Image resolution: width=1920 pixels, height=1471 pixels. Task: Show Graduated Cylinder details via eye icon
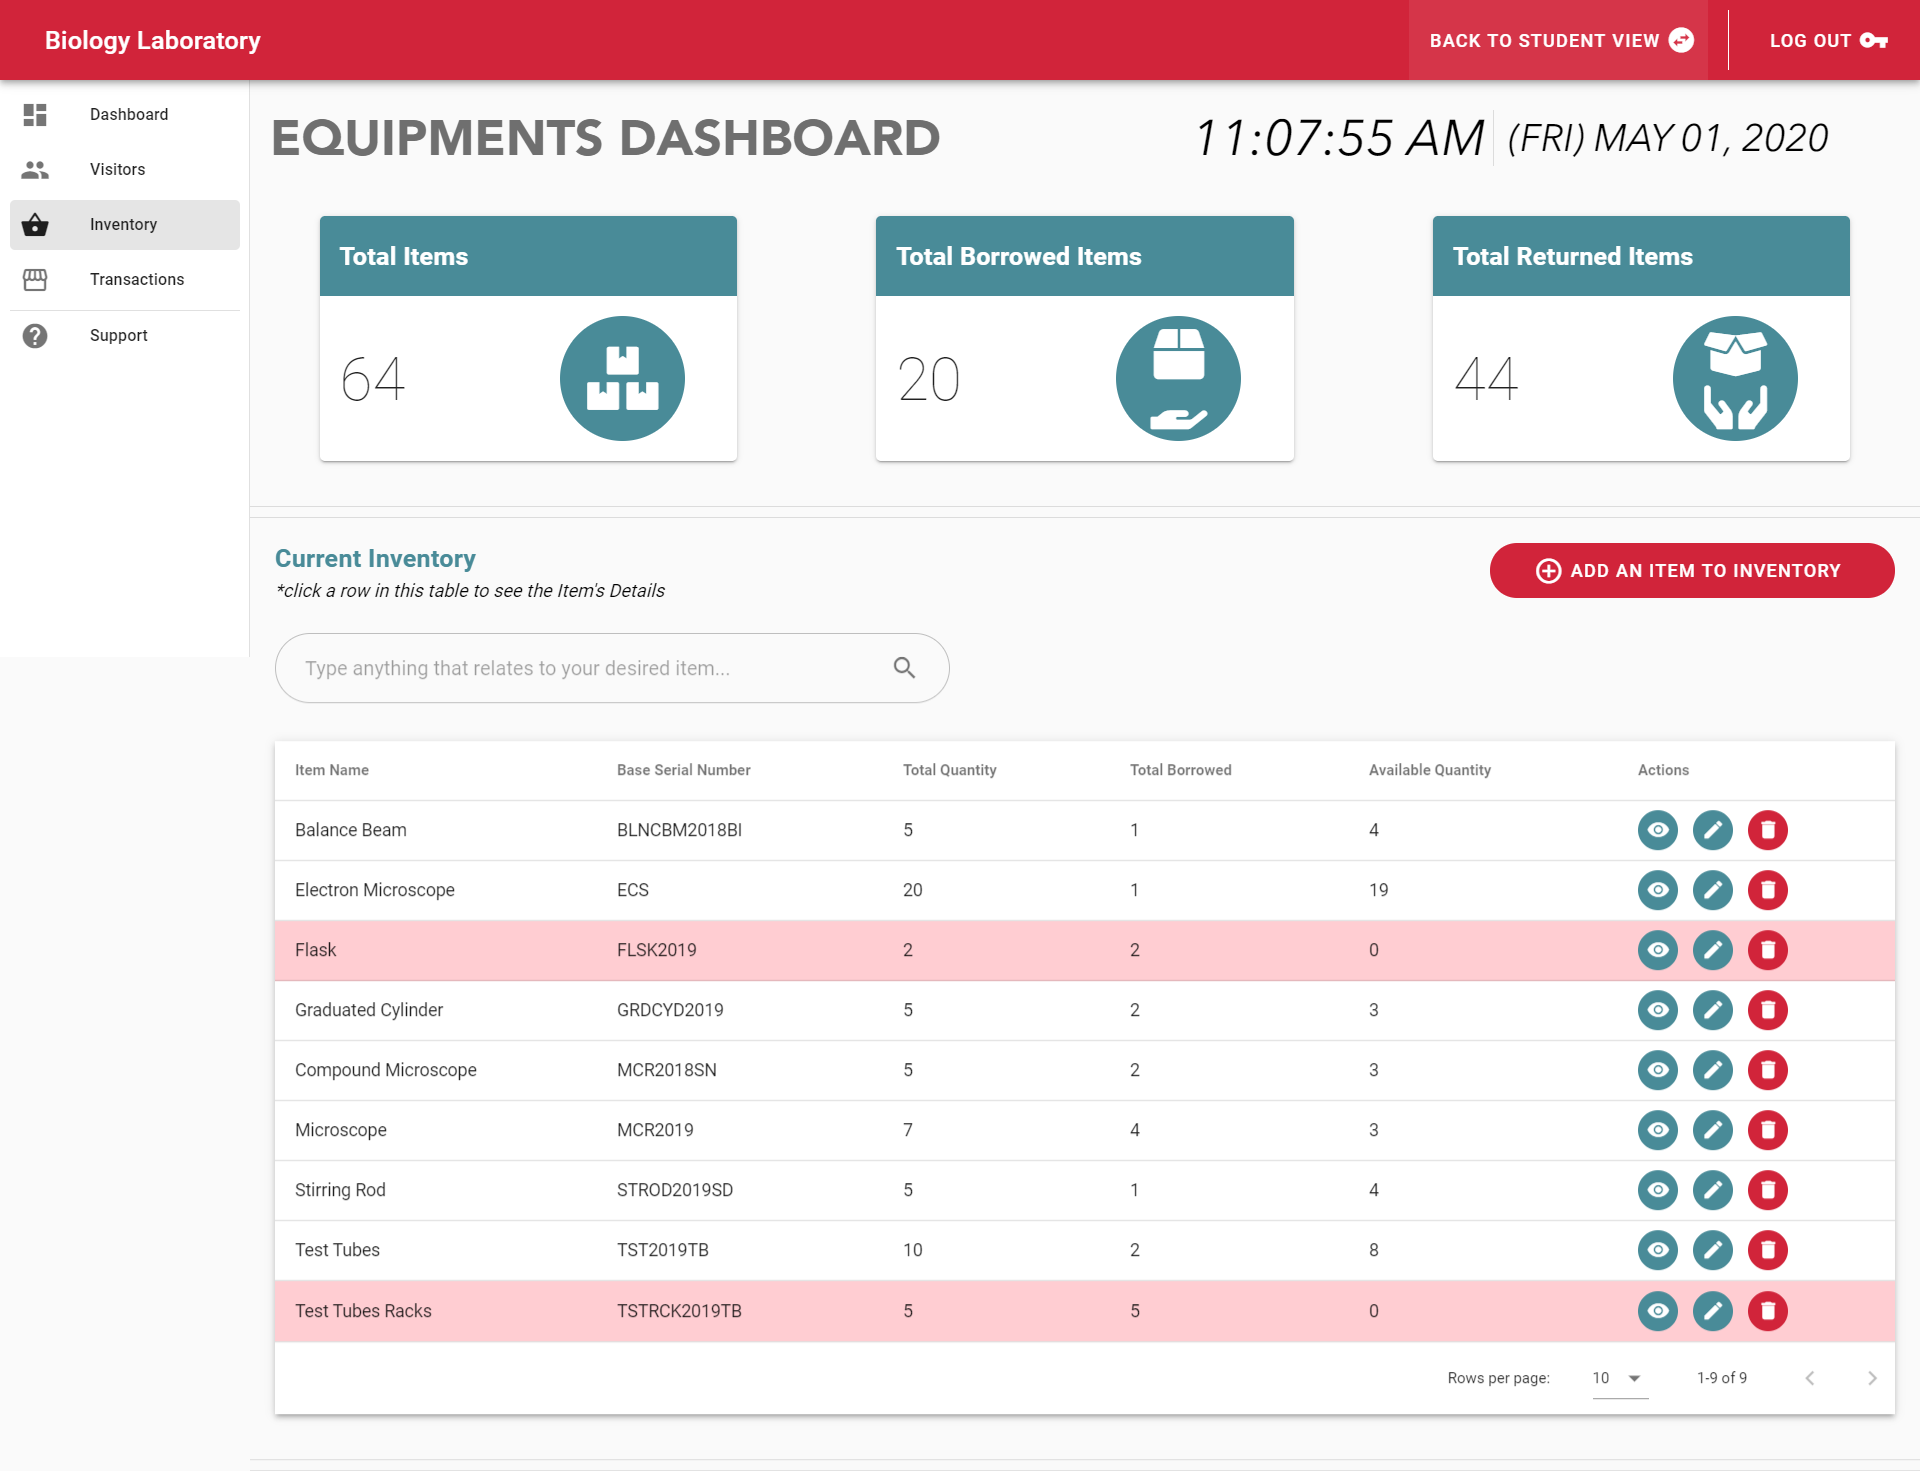tap(1657, 1010)
